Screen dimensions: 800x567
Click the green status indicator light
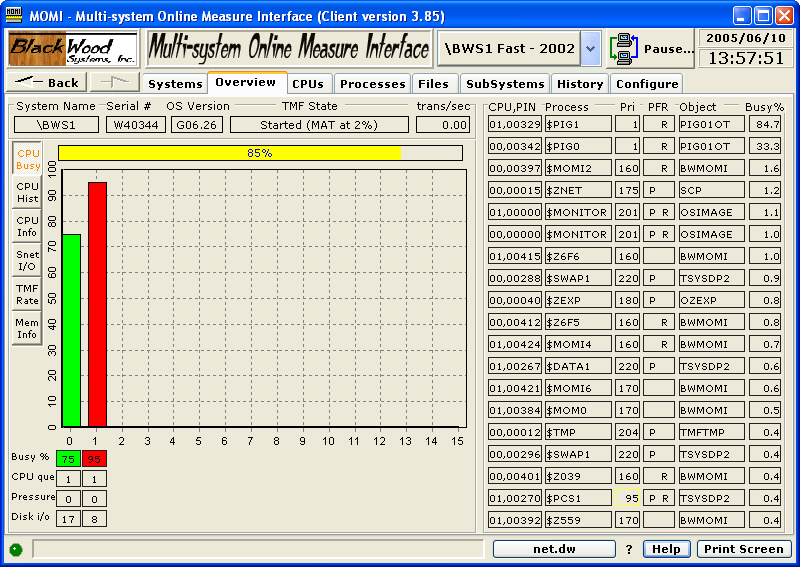[x=16, y=549]
